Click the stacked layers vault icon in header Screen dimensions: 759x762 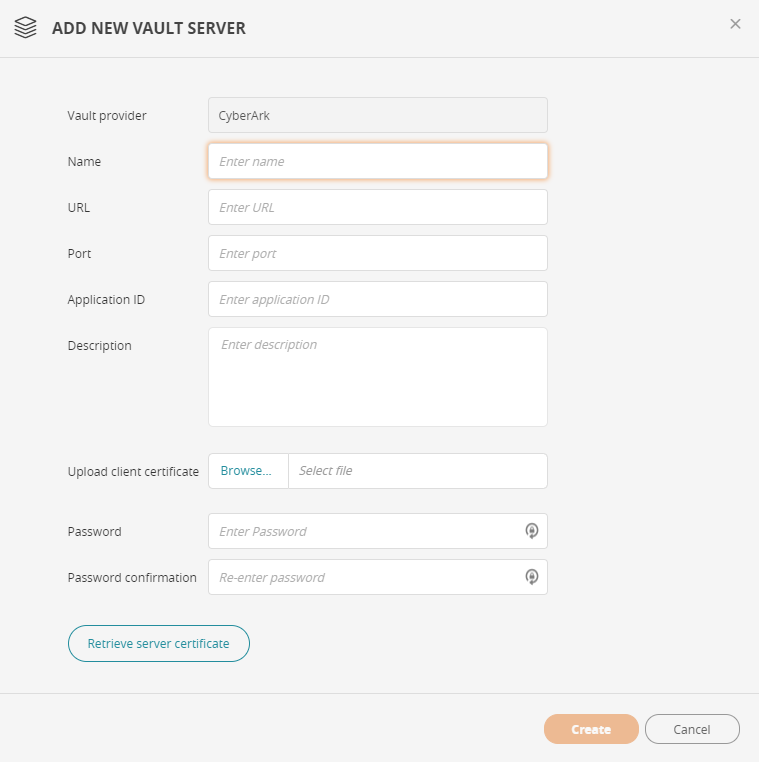(26, 28)
